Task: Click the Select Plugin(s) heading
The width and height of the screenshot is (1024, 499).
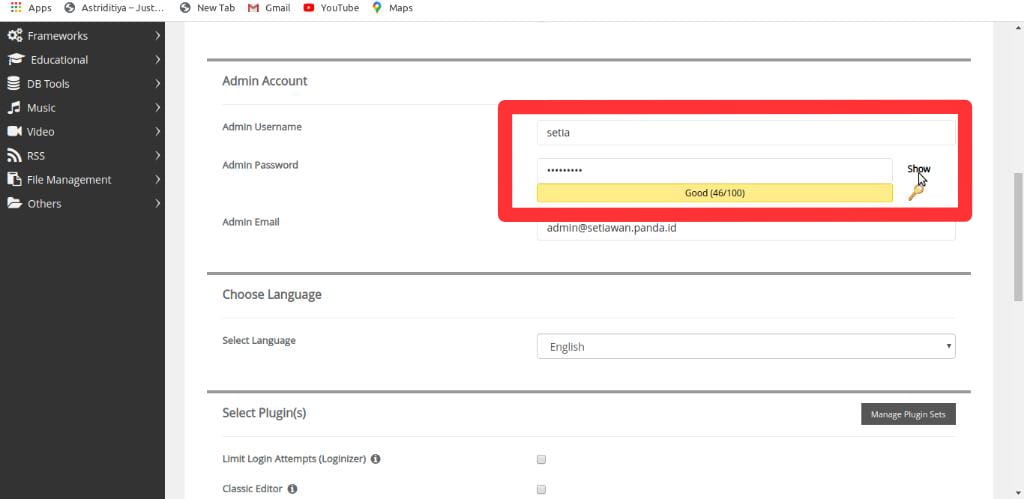Action: pyautogui.click(x=264, y=413)
